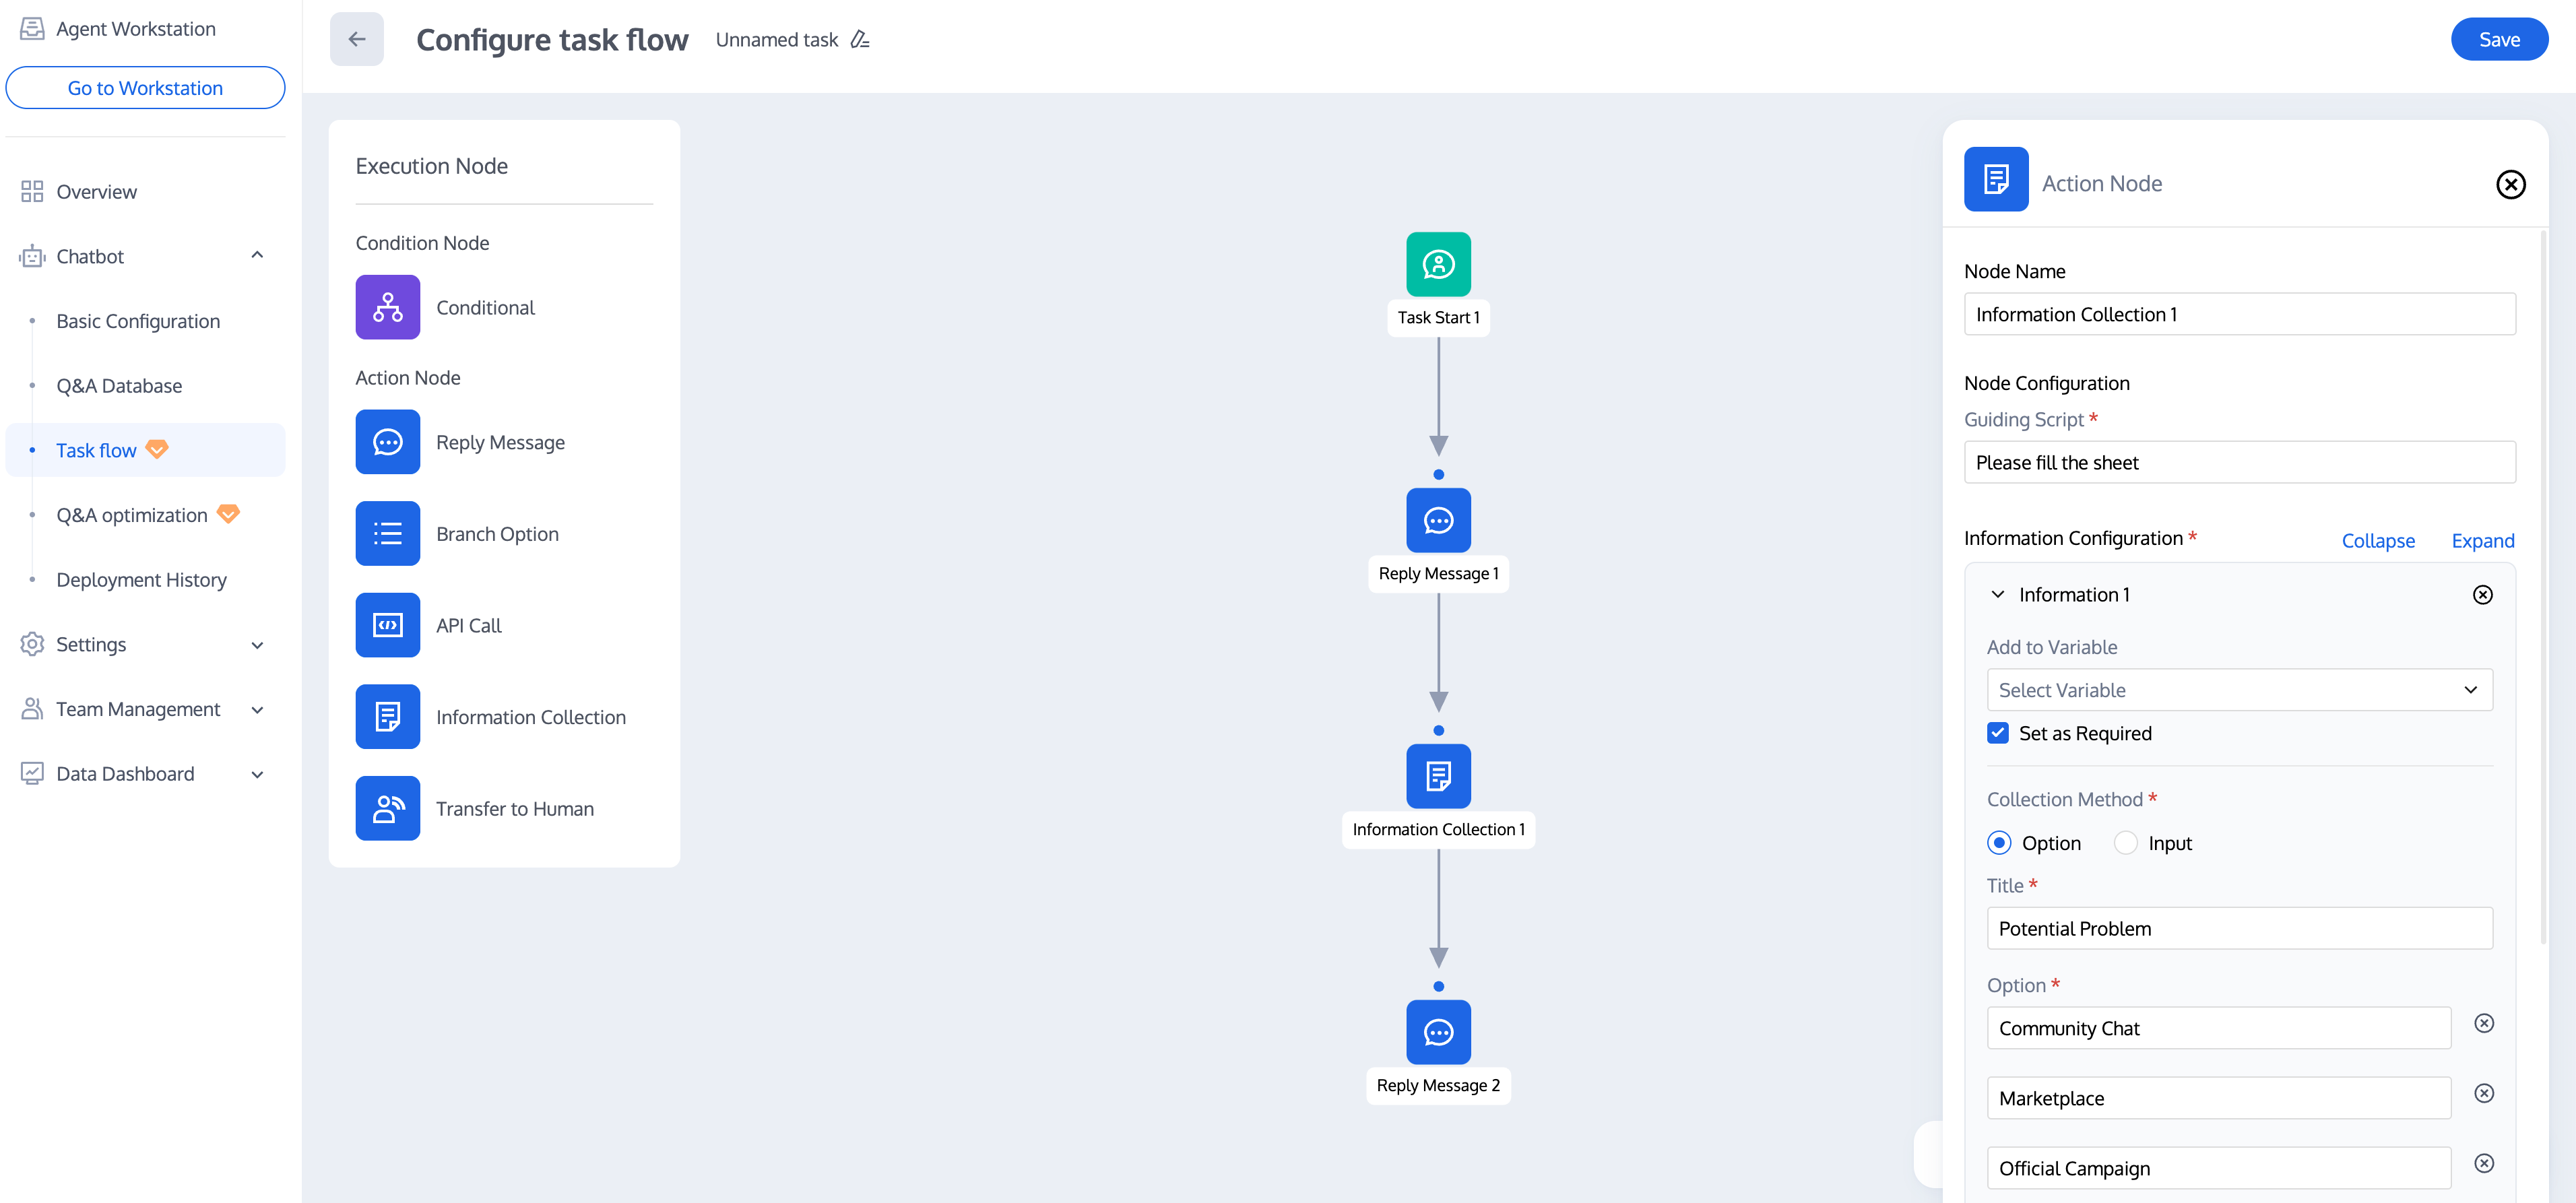Select the Option collection method
Screen dimensions: 2576x1203
1998,843
